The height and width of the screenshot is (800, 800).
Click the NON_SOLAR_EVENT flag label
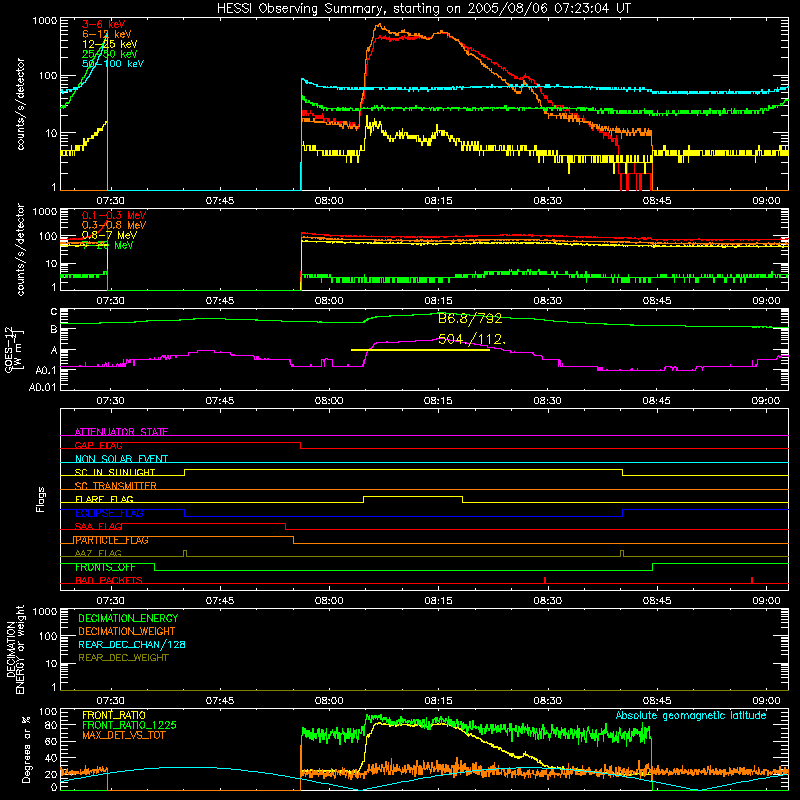tap(121, 459)
